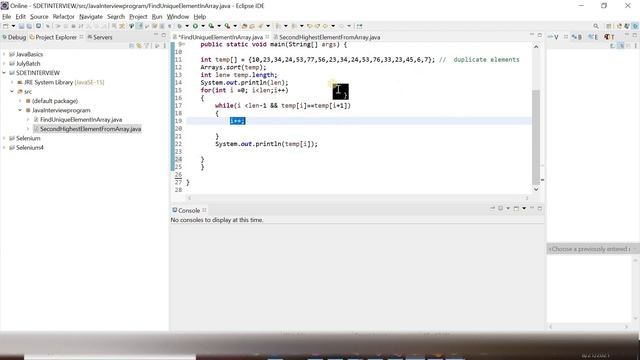Image resolution: width=640 pixels, height=360 pixels.
Task: Click the Save toolbar icon
Action: 21,26
